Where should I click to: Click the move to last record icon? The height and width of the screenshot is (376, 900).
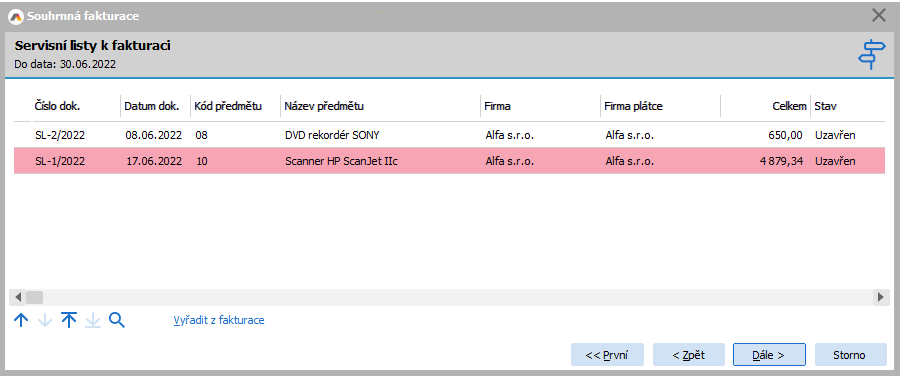(x=92, y=320)
